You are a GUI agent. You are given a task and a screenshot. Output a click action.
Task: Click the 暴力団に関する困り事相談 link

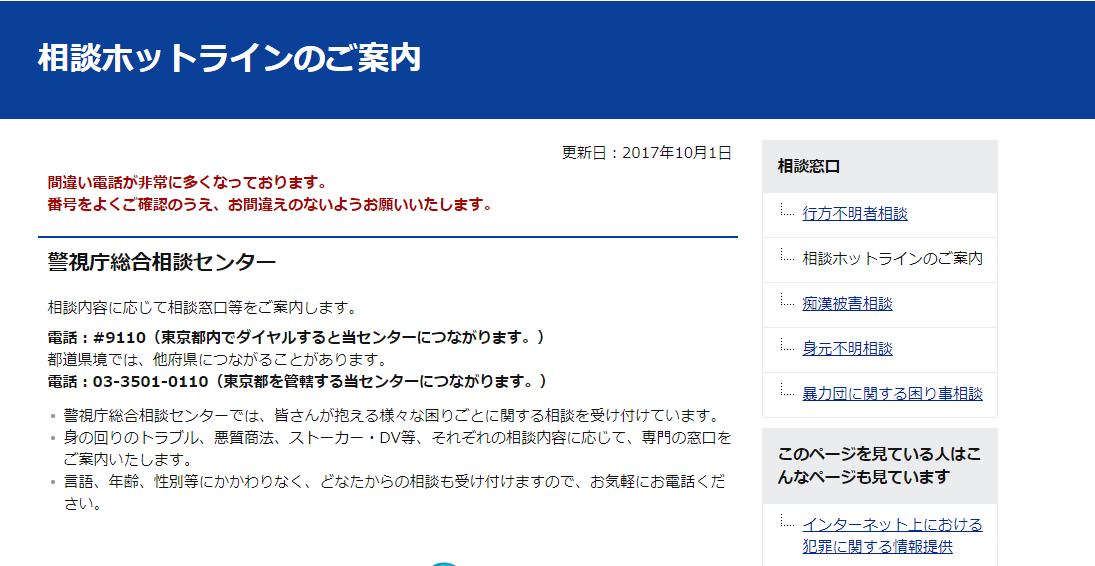[892, 393]
